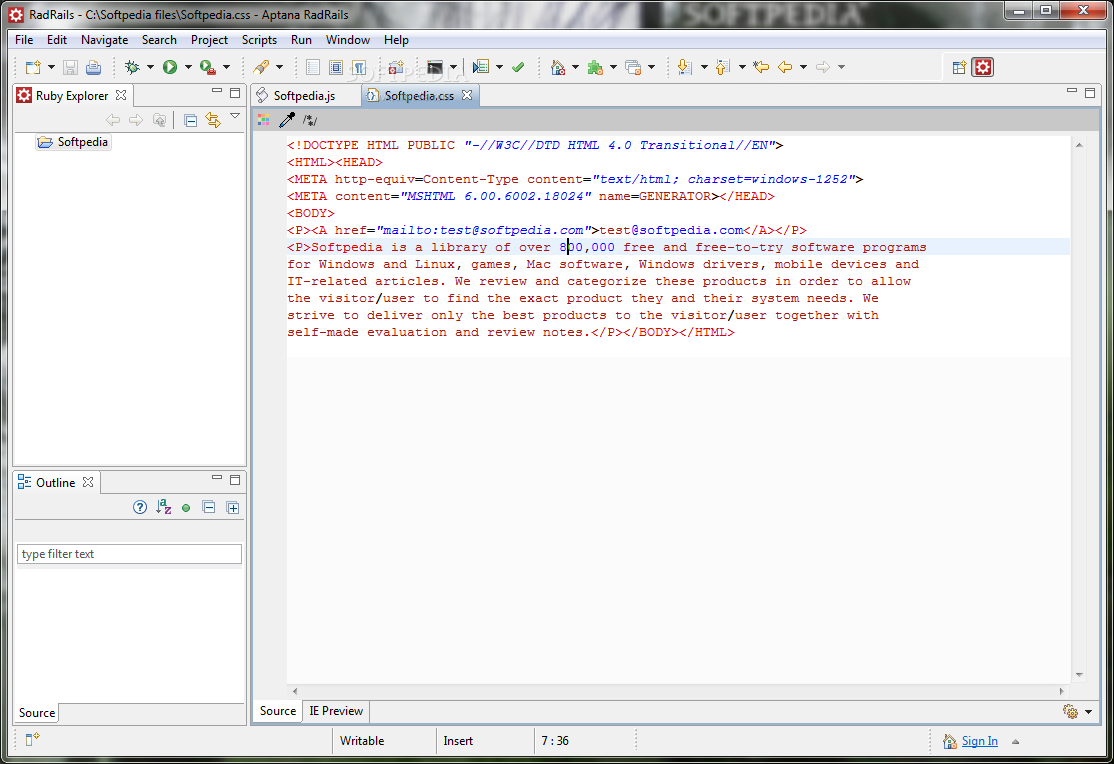Toggle the block selection mode icon

coord(336,68)
